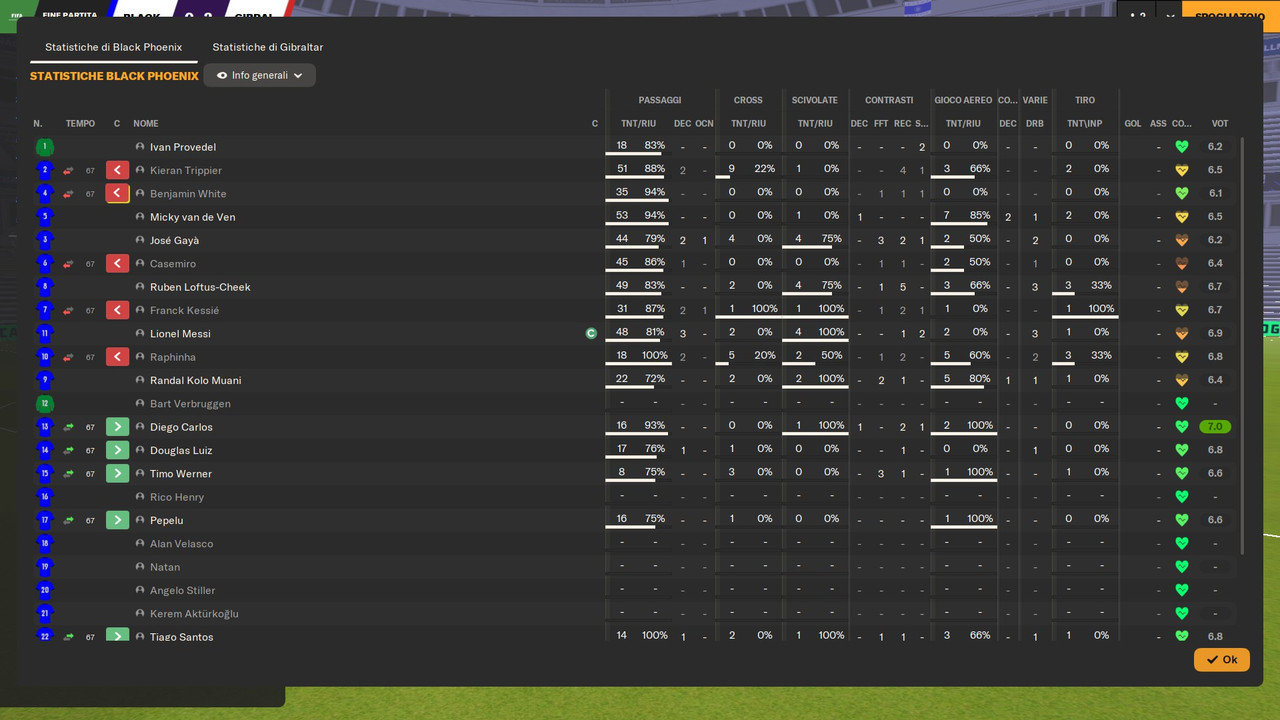Click the green substituted-on arrow for Pepelu
The width and height of the screenshot is (1280, 720).
point(118,520)
